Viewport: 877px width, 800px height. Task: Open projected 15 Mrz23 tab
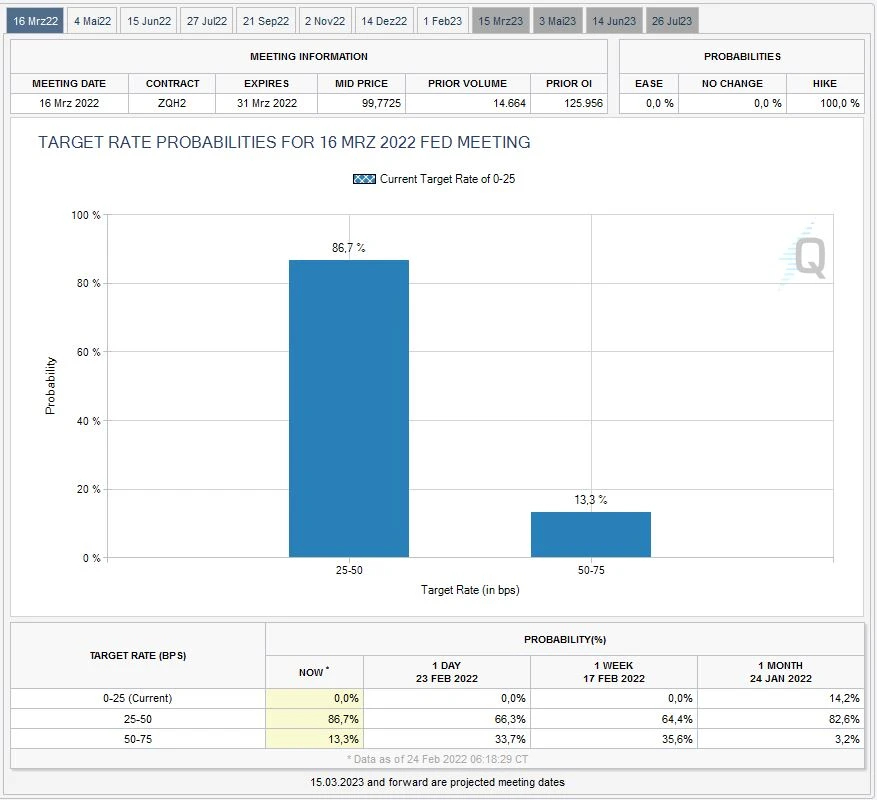click(500, 20)
